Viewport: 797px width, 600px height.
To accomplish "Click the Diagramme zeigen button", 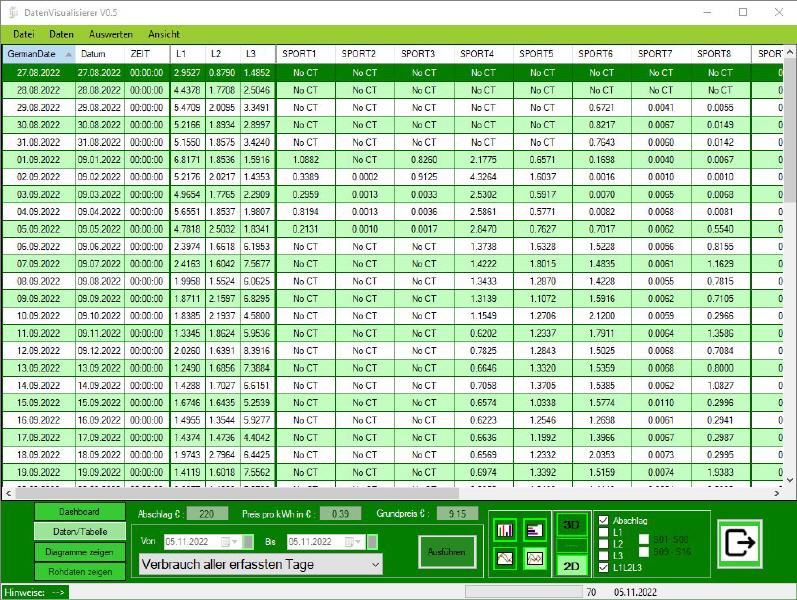I will [78, 552].
